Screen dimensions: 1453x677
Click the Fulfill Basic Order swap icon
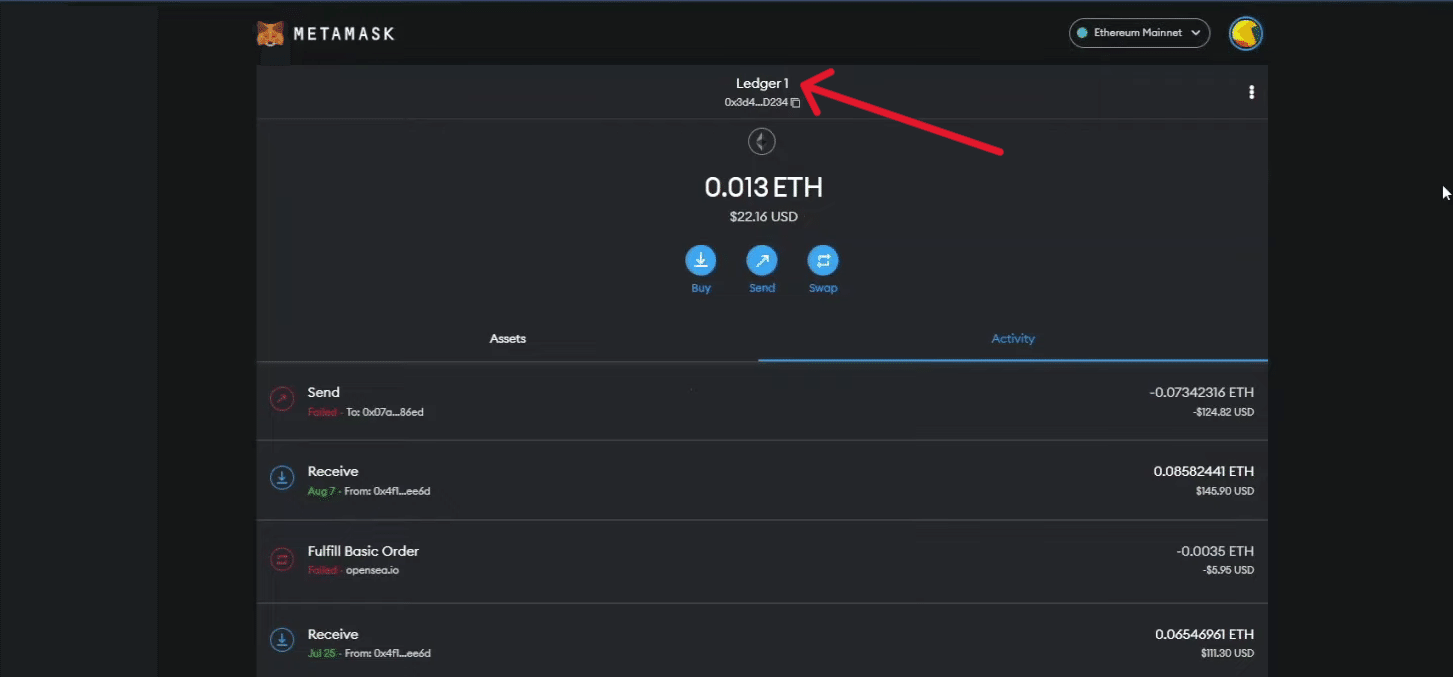(282, 559)
